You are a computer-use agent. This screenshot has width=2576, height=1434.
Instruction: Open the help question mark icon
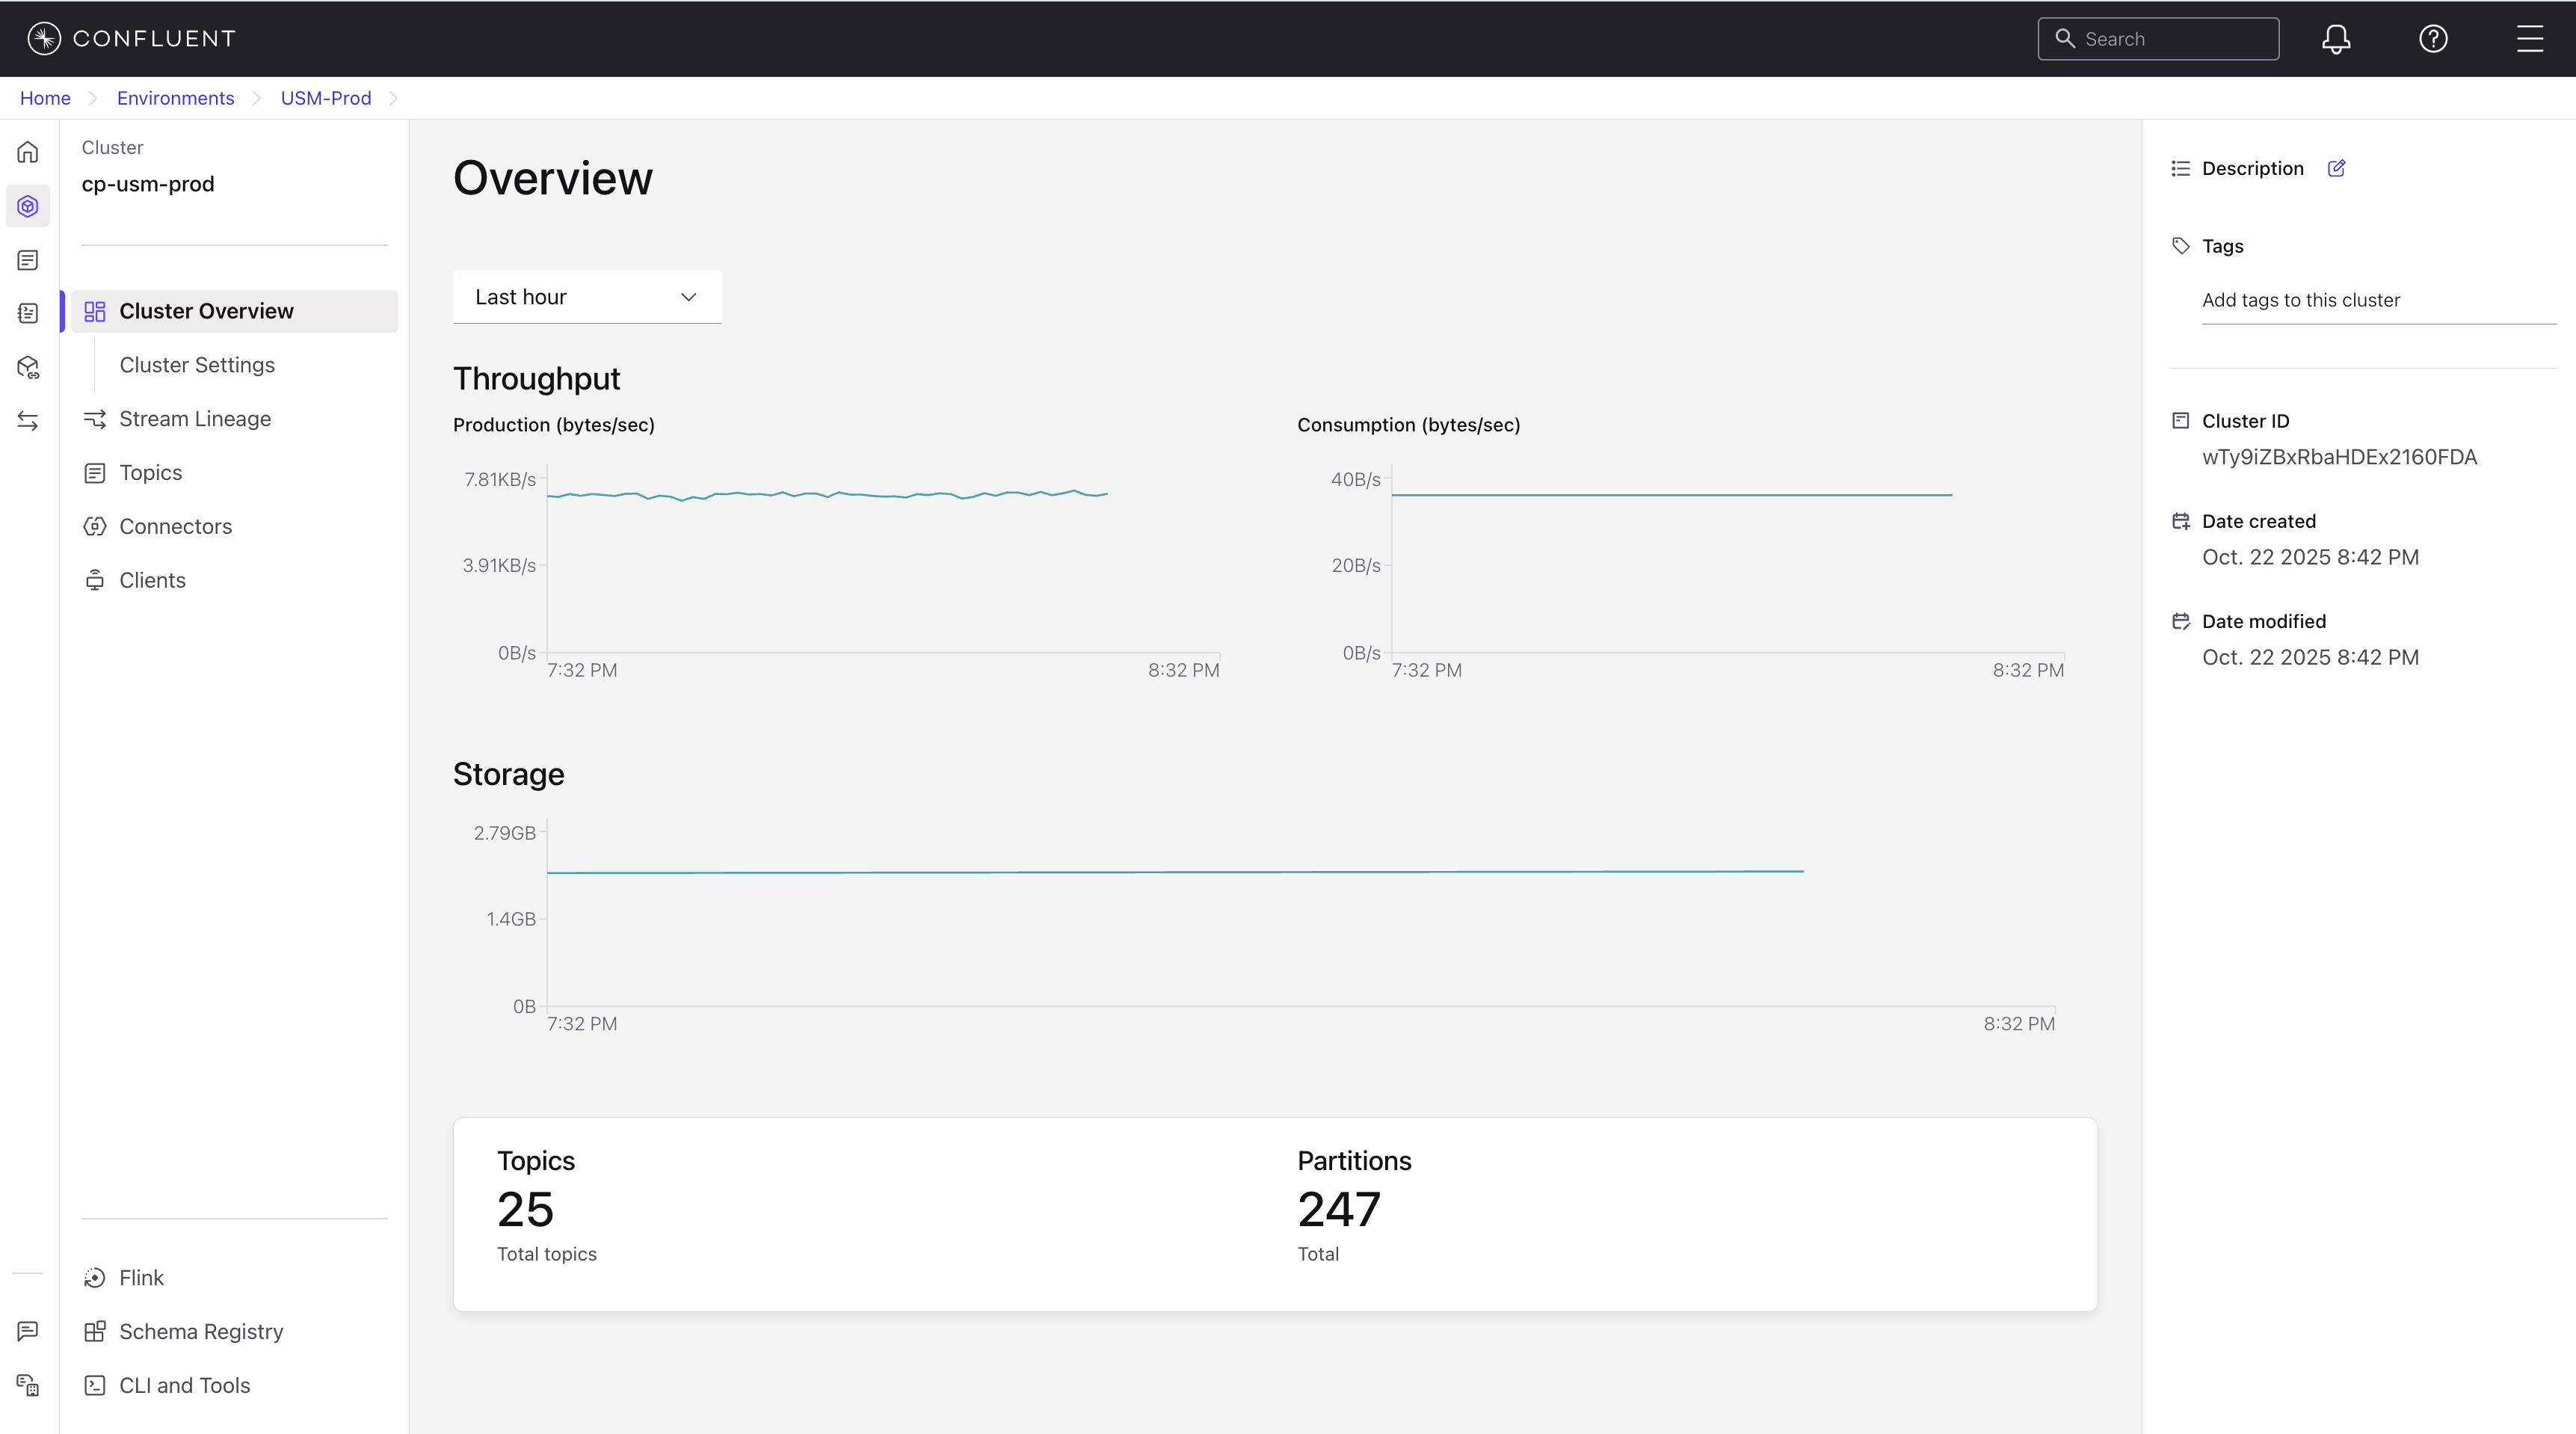coord(2432,39)
